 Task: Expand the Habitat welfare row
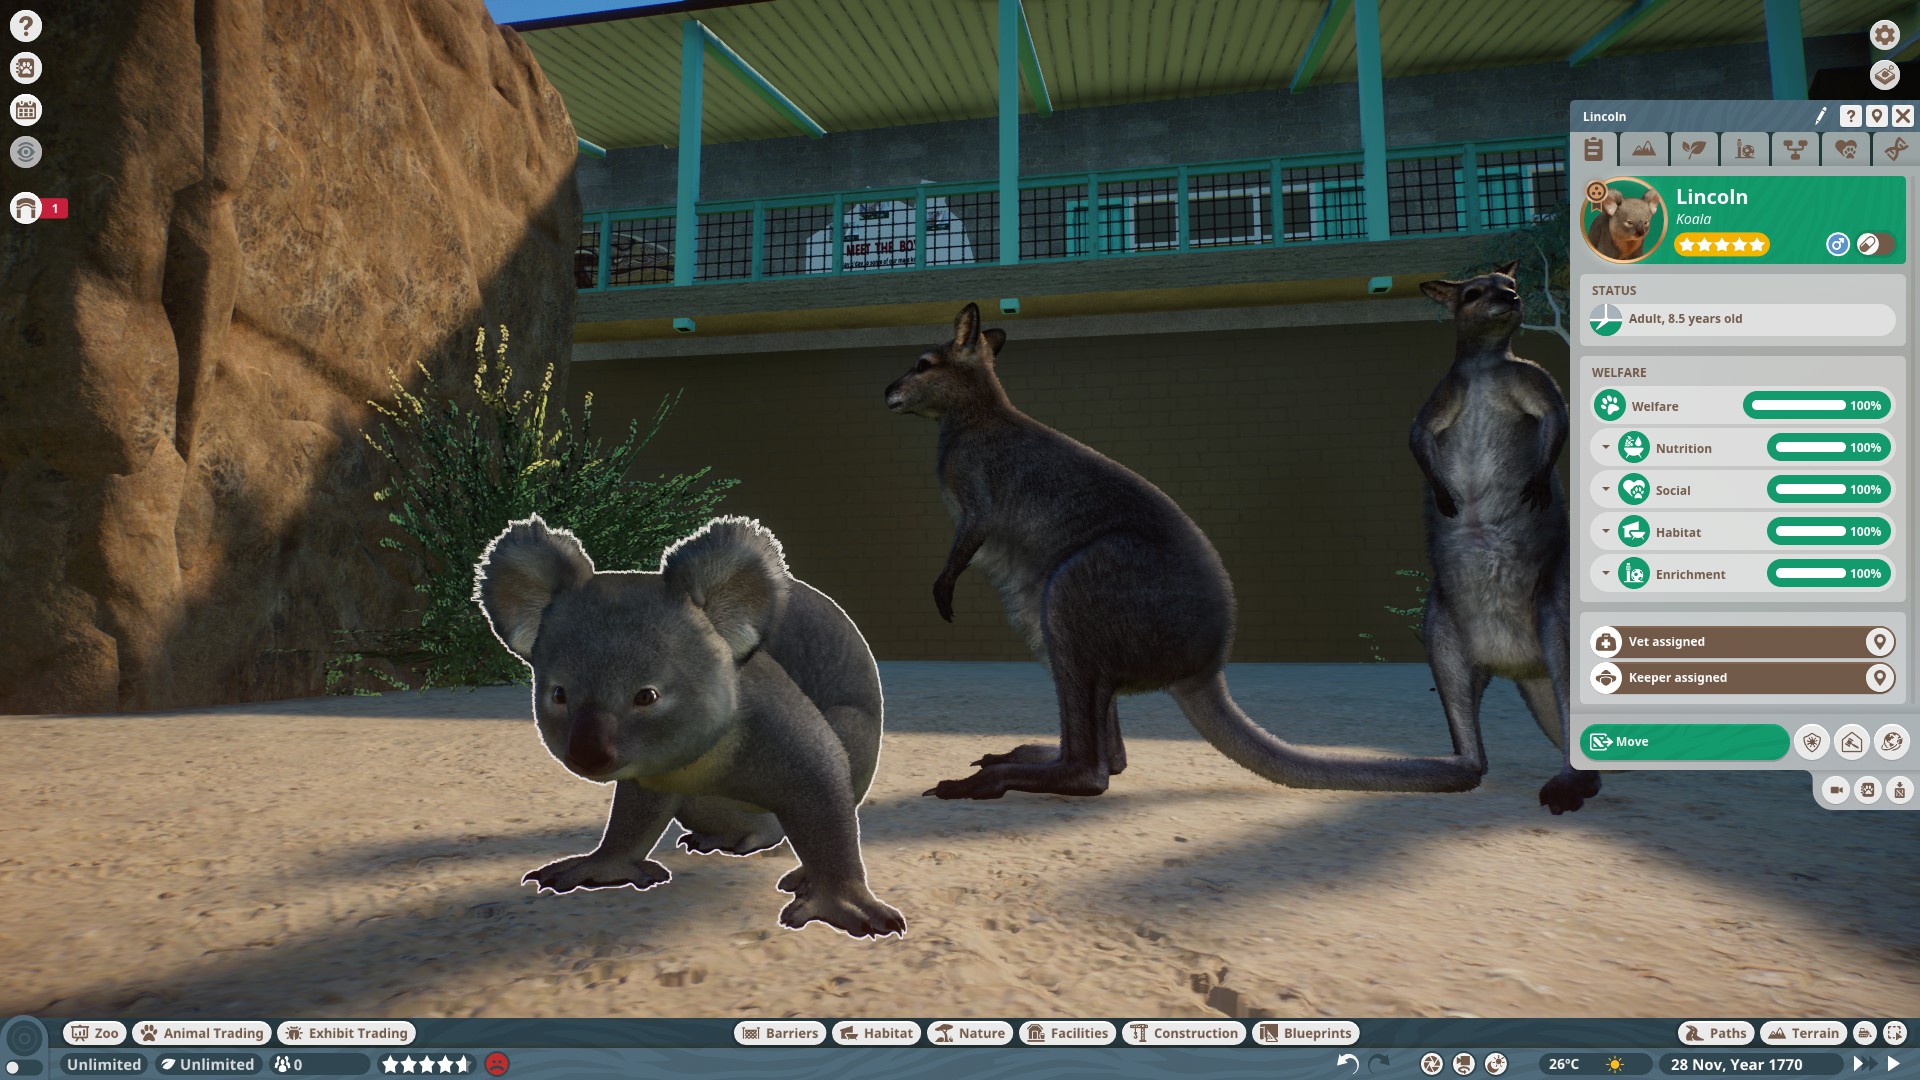point(1606,531)
